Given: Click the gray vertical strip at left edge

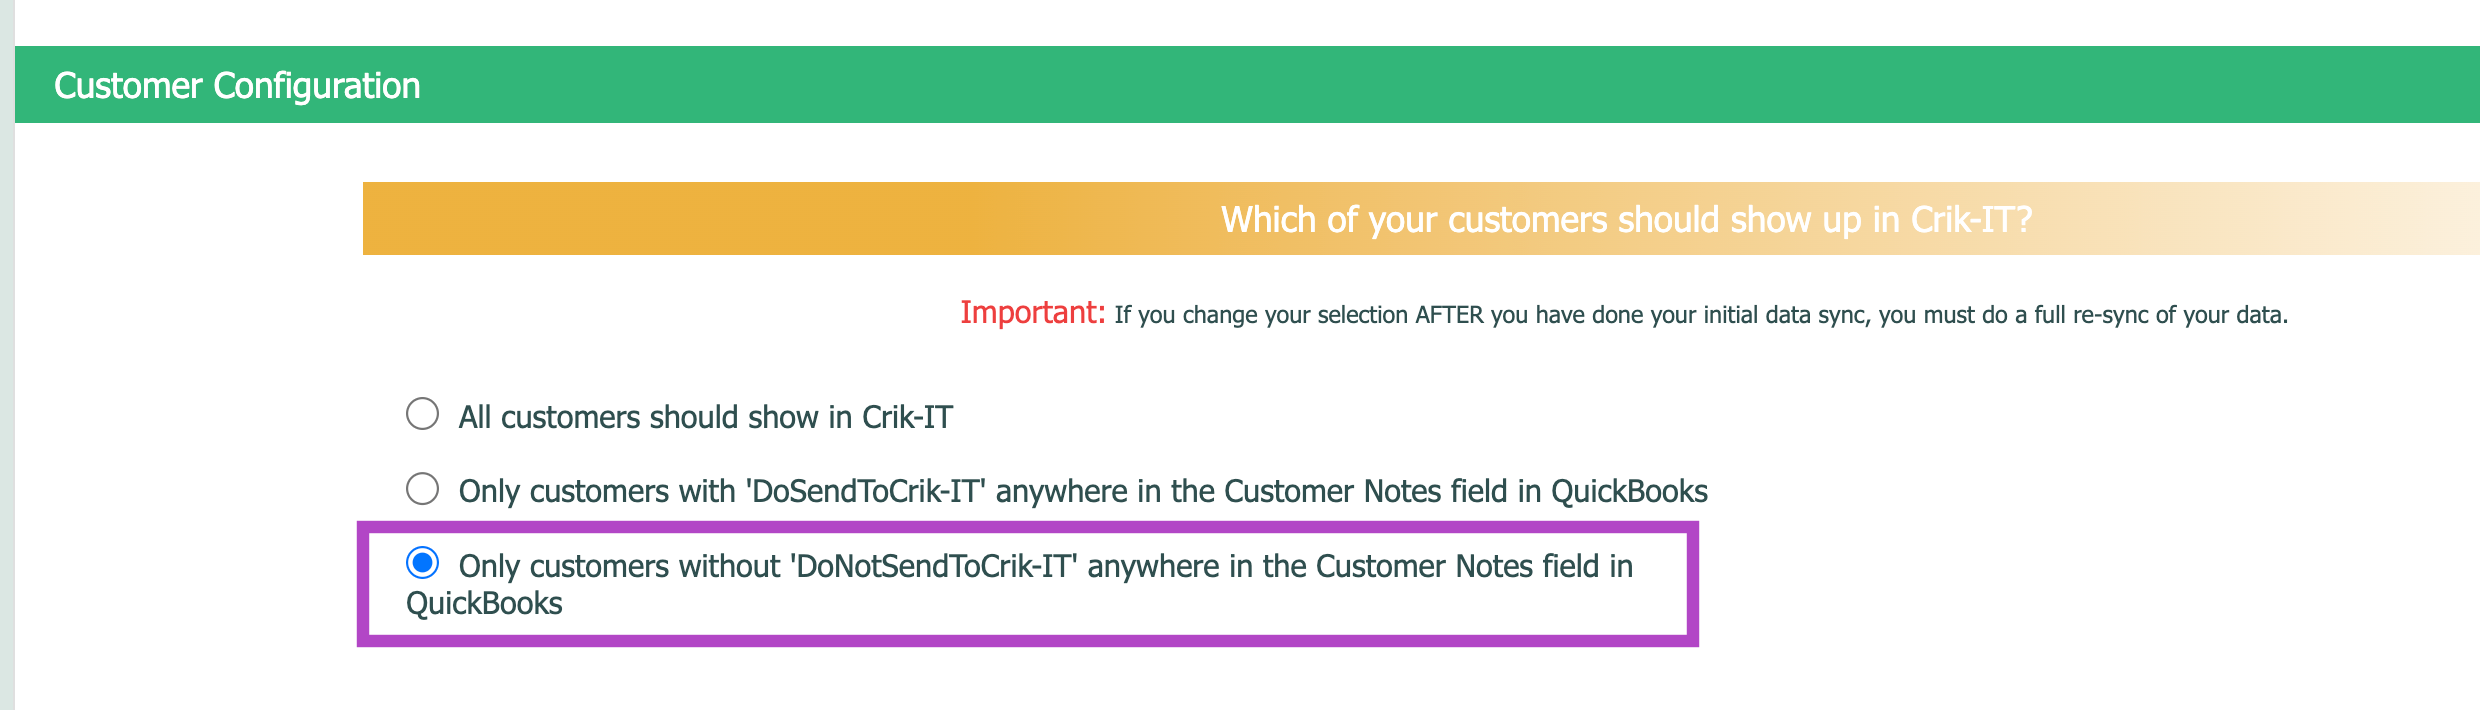Looking at the screenshot, I should 7,400.
